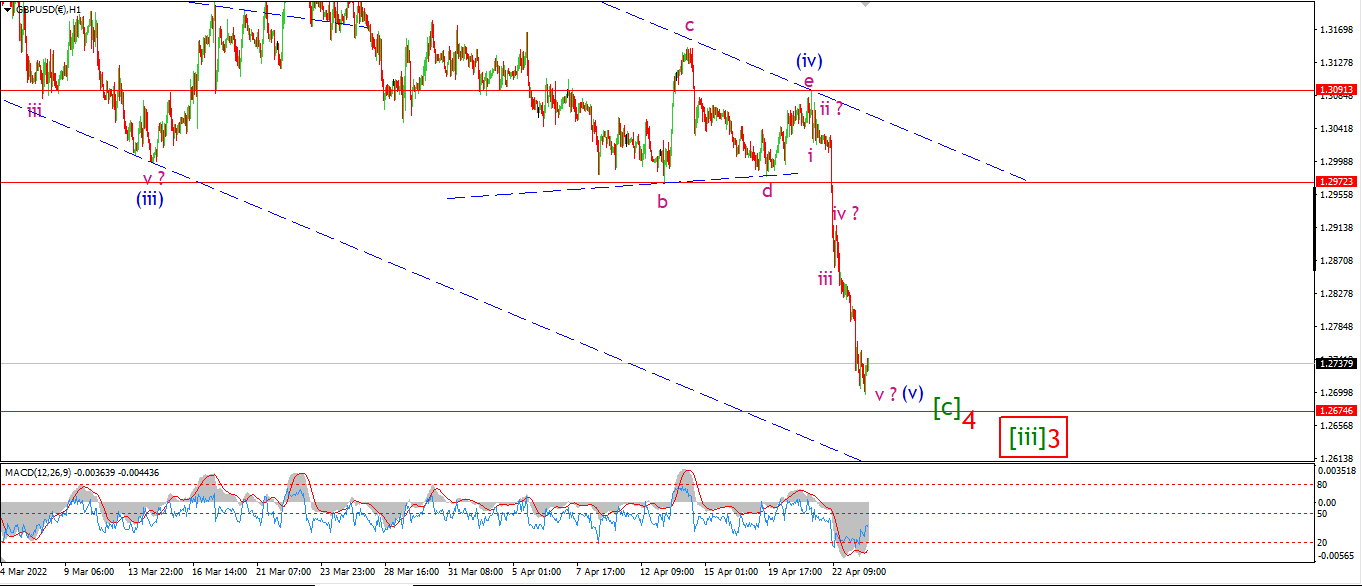Select the blue (v) label near chart bottom

click(912, 393)
